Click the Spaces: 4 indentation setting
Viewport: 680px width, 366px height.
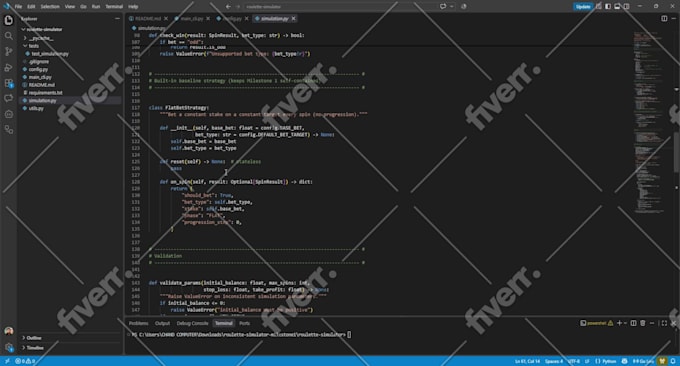pyautogui.click(x=554, y=361)
